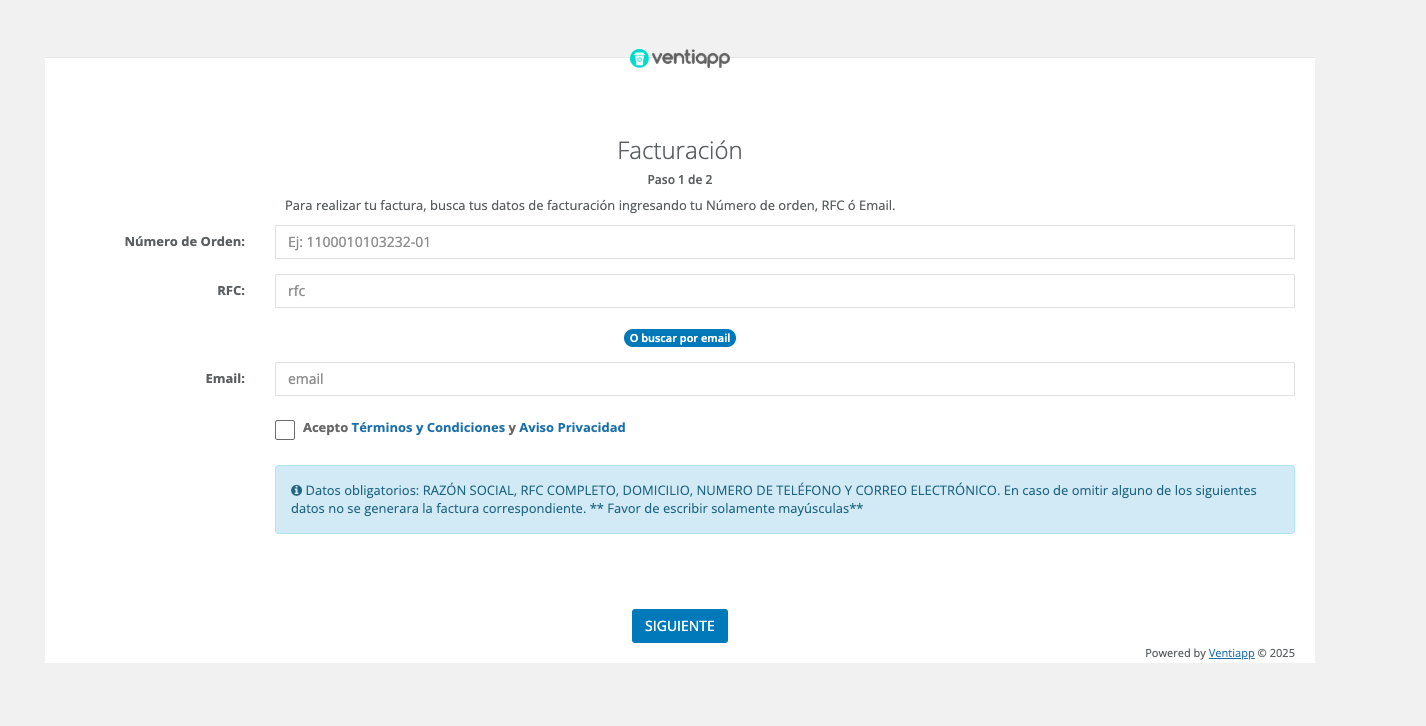
Task: Open the Ventiapp link in footer
Action: (x=1231, y=653)
